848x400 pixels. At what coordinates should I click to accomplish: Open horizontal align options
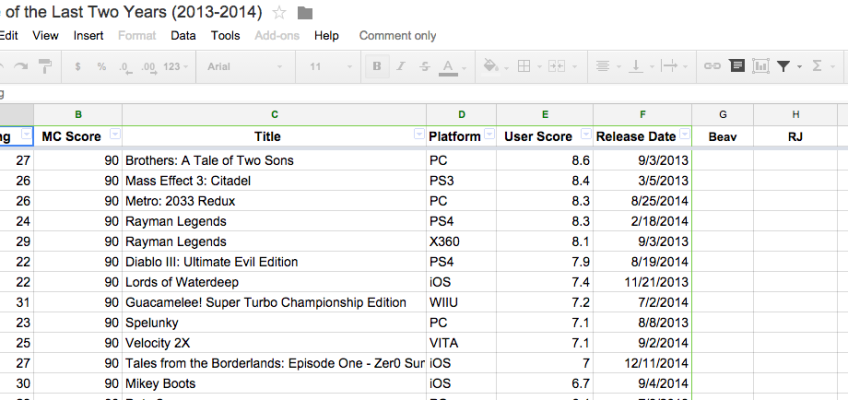coord(602,66)
